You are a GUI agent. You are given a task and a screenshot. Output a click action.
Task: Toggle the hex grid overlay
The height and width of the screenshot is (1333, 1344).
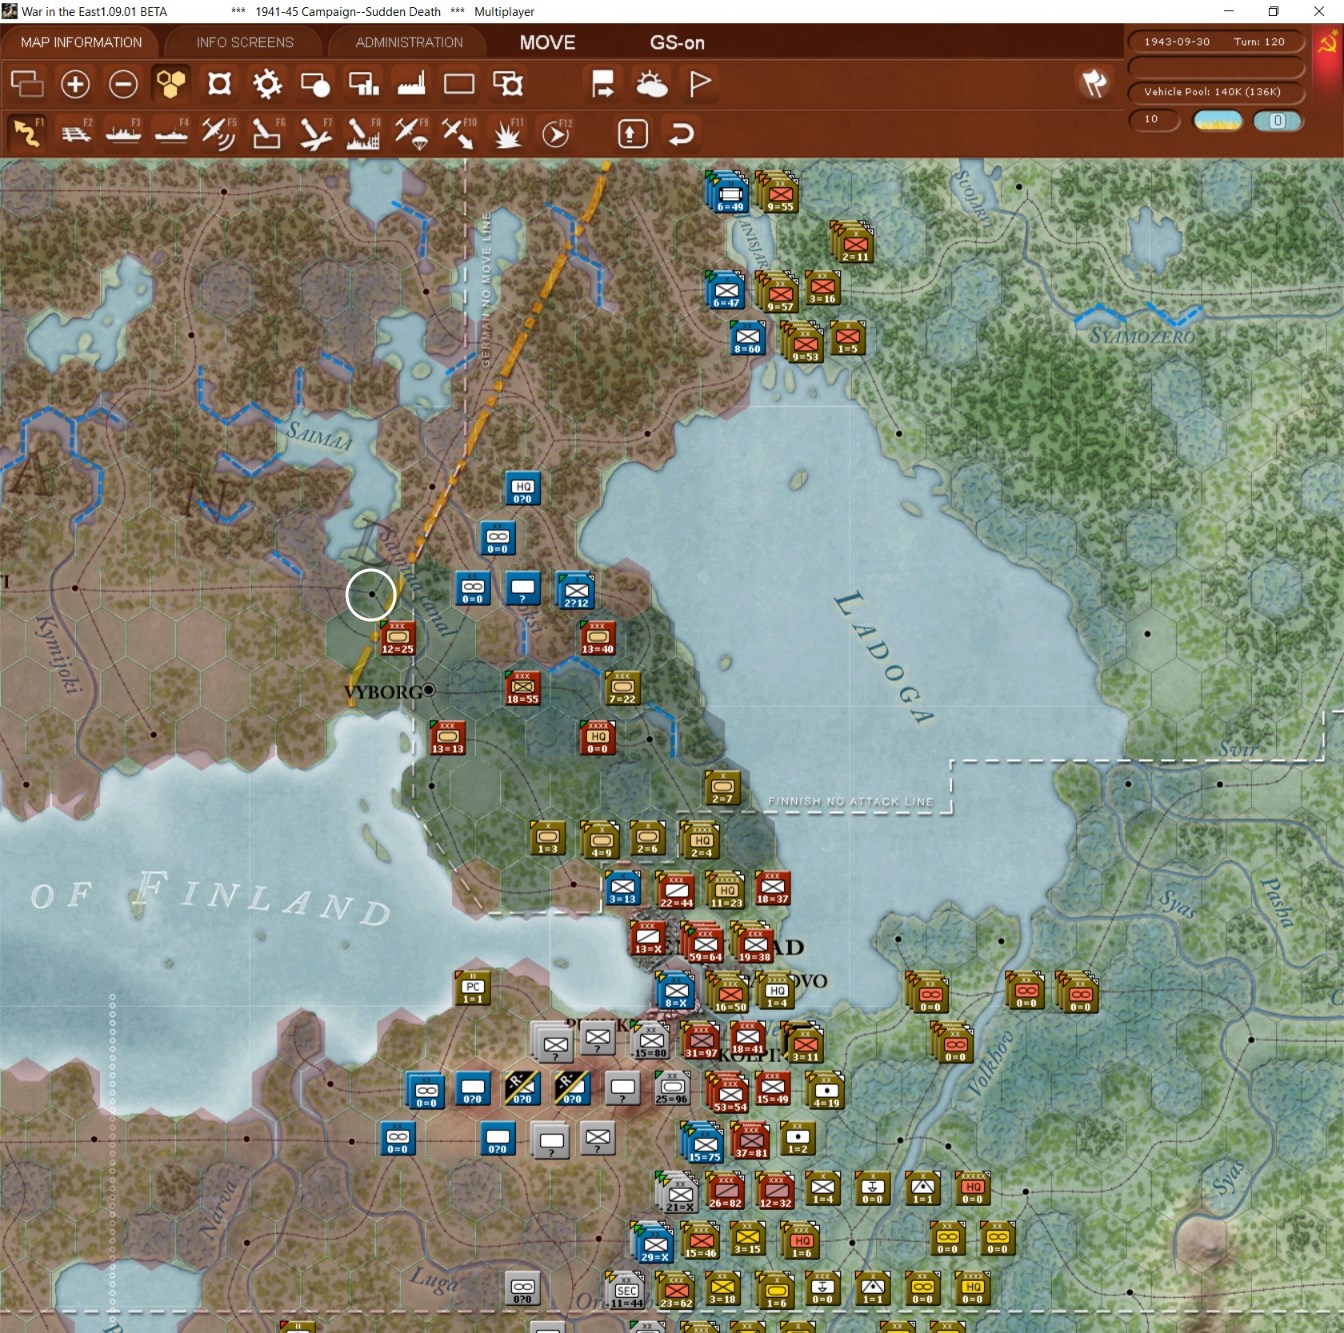[x=171, y=84]
